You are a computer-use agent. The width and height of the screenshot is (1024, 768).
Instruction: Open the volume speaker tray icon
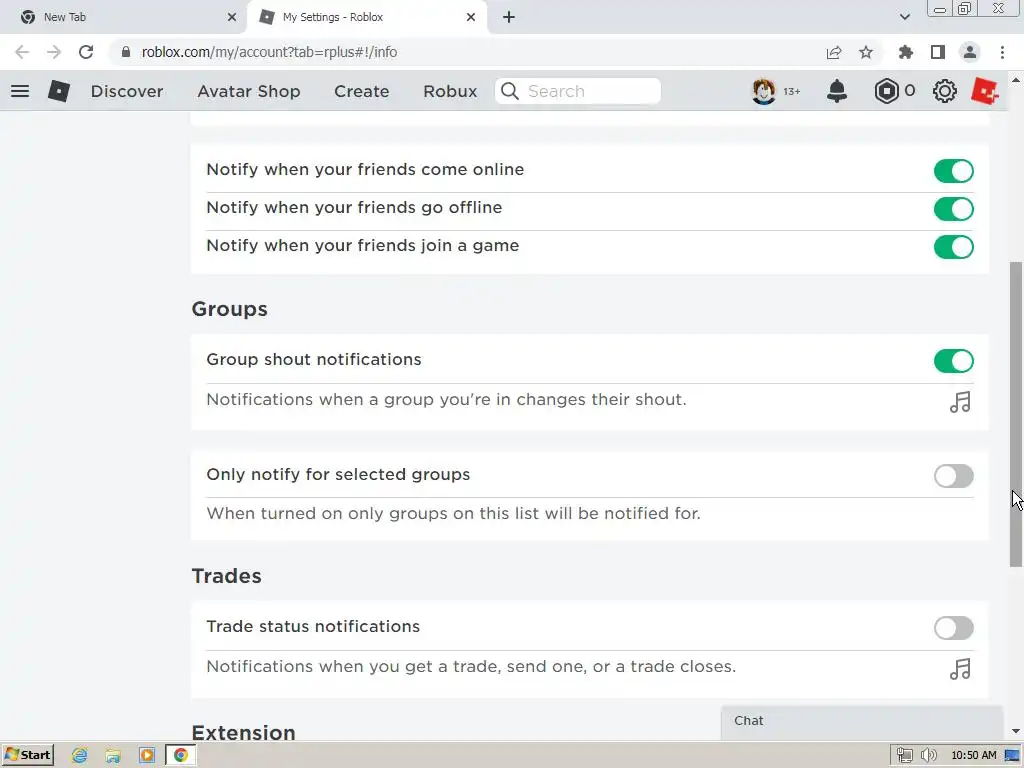(x=928, y=756)
